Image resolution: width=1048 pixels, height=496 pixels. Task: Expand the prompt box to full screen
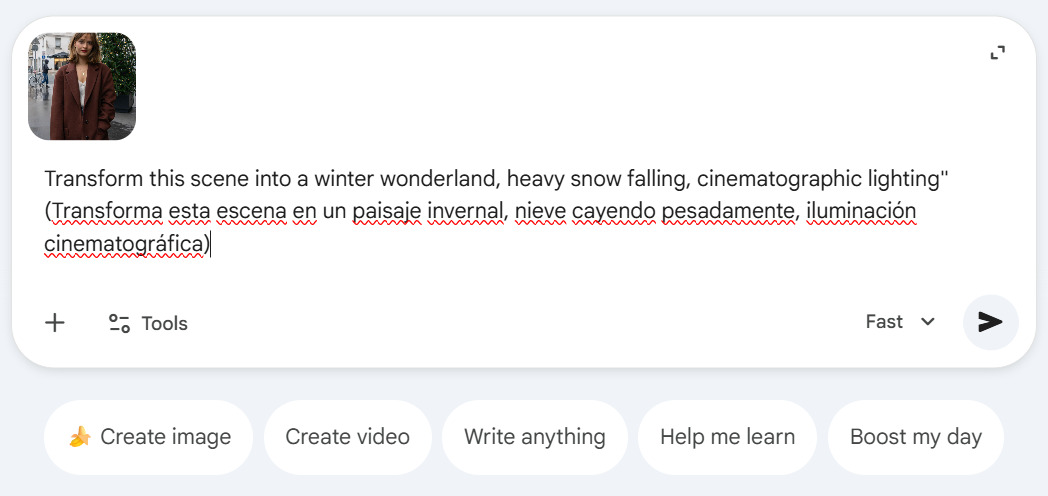click(x=997, y=53)
